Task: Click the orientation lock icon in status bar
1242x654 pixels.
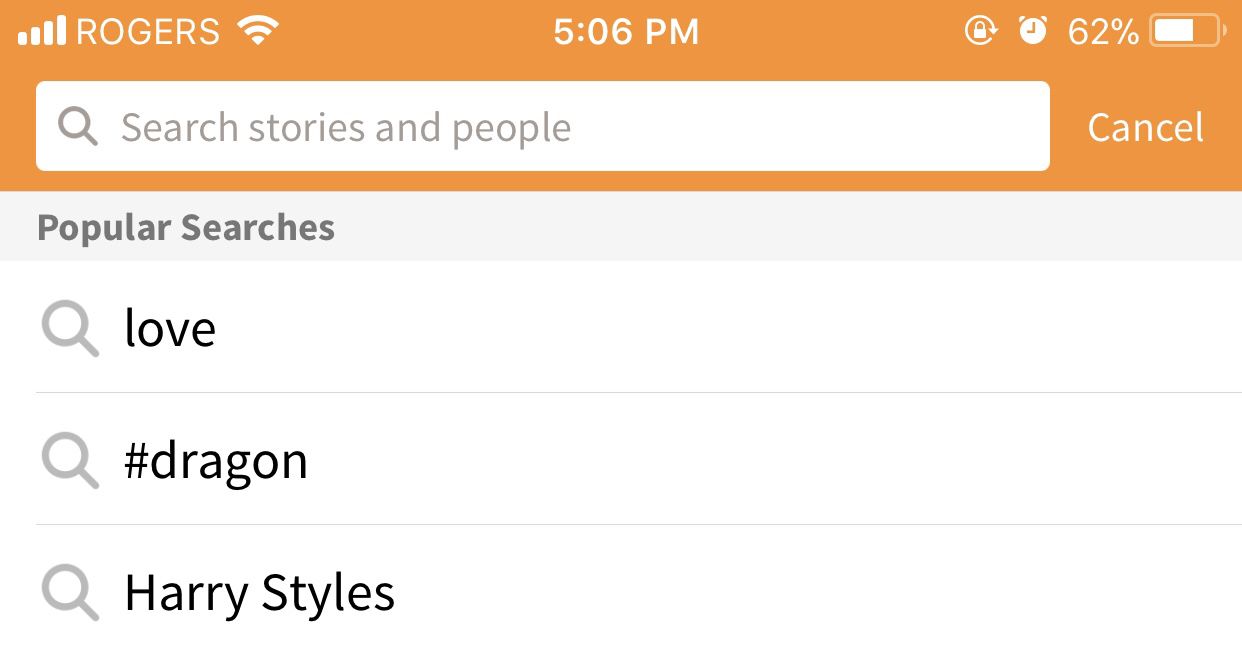Action: point(981,30)
